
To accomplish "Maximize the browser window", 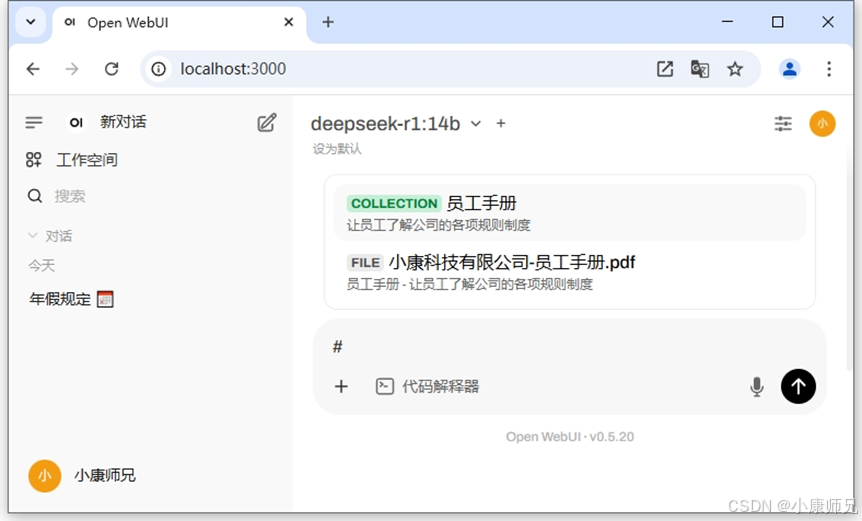I will pyautogui.click(x=777, y=22).
